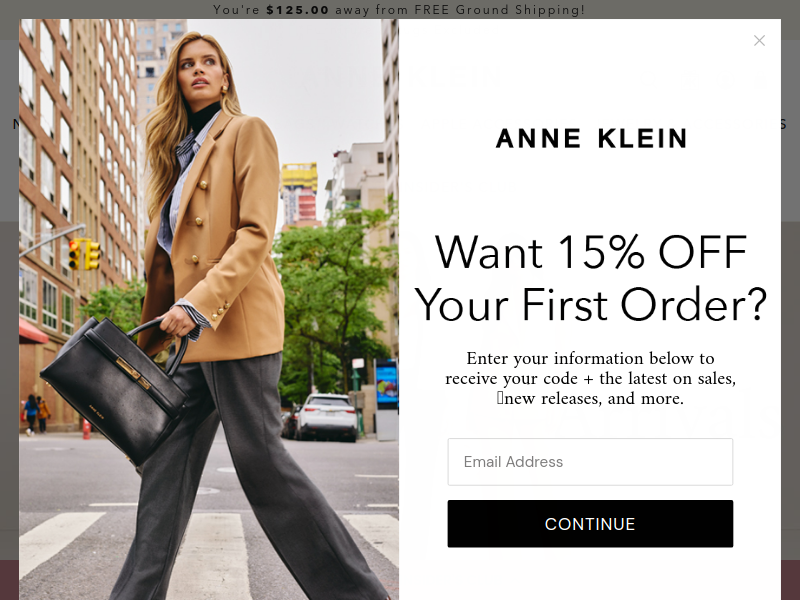This screenshot has height=600, width=800.
Task: Click the dimmed nav item at left edge
Action: [x=15, y=124]
